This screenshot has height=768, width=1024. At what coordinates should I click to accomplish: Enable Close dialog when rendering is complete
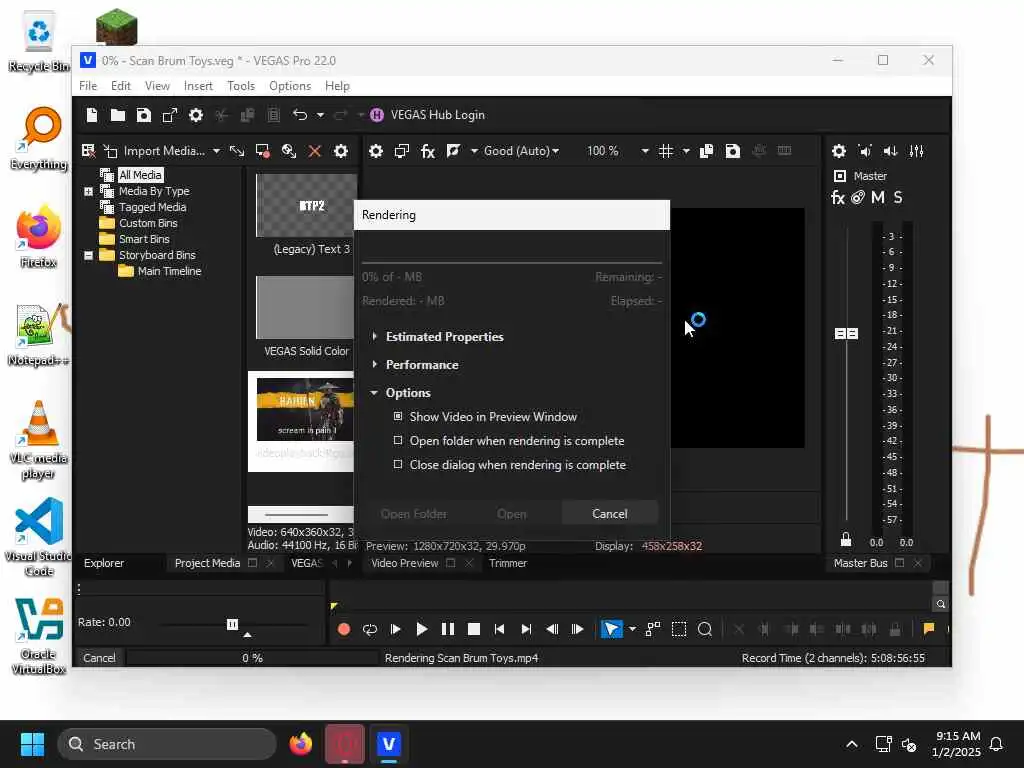(x=398, y=464)
